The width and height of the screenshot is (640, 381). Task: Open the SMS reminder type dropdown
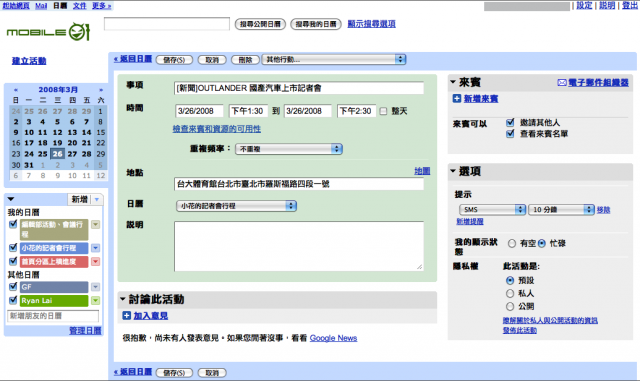coord(492,209)
